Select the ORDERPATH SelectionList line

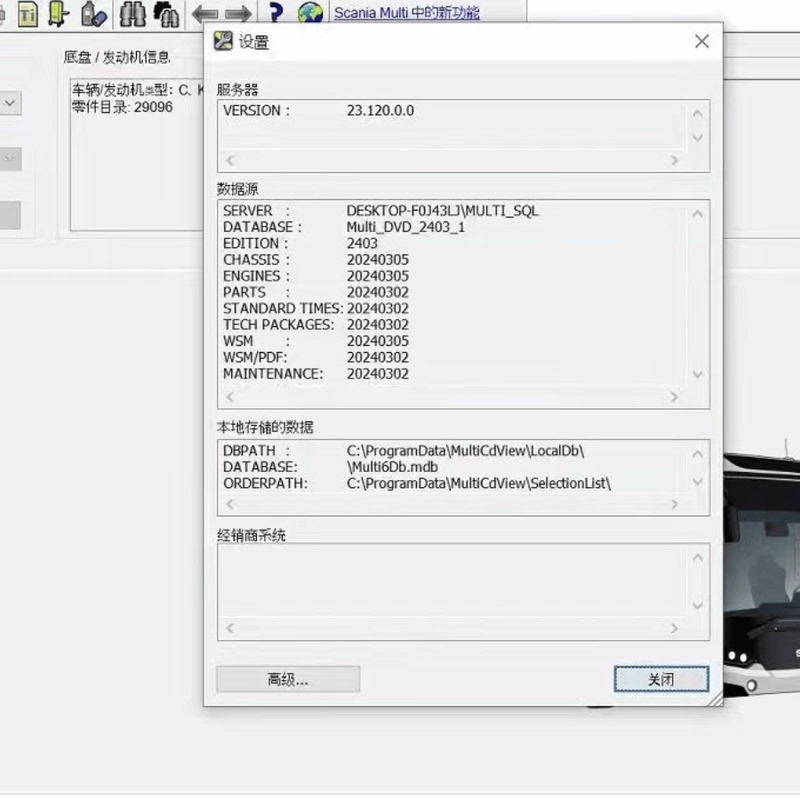pyautogui.click(x=417, y=484)
